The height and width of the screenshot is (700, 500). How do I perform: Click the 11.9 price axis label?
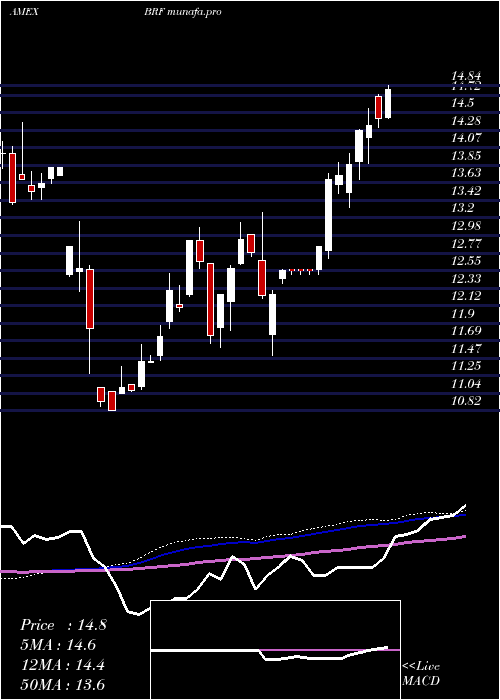[x=462, y=314]
